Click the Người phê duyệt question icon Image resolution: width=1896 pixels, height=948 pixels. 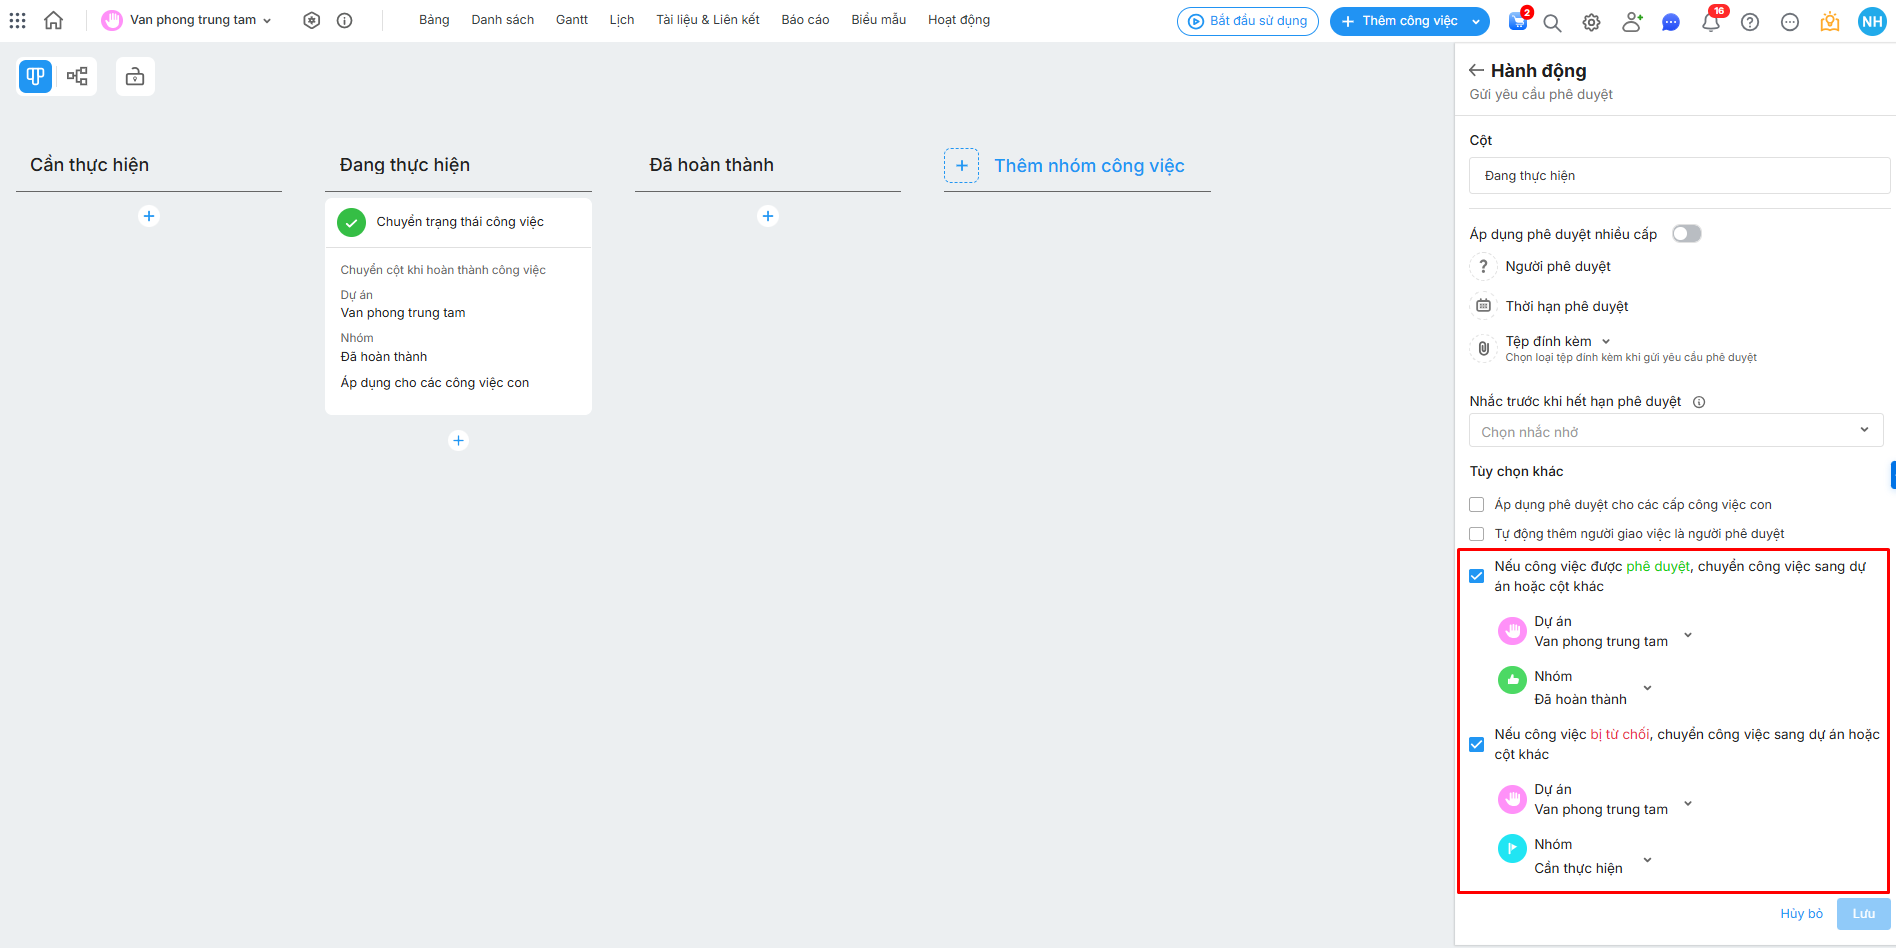[1483, 266]
